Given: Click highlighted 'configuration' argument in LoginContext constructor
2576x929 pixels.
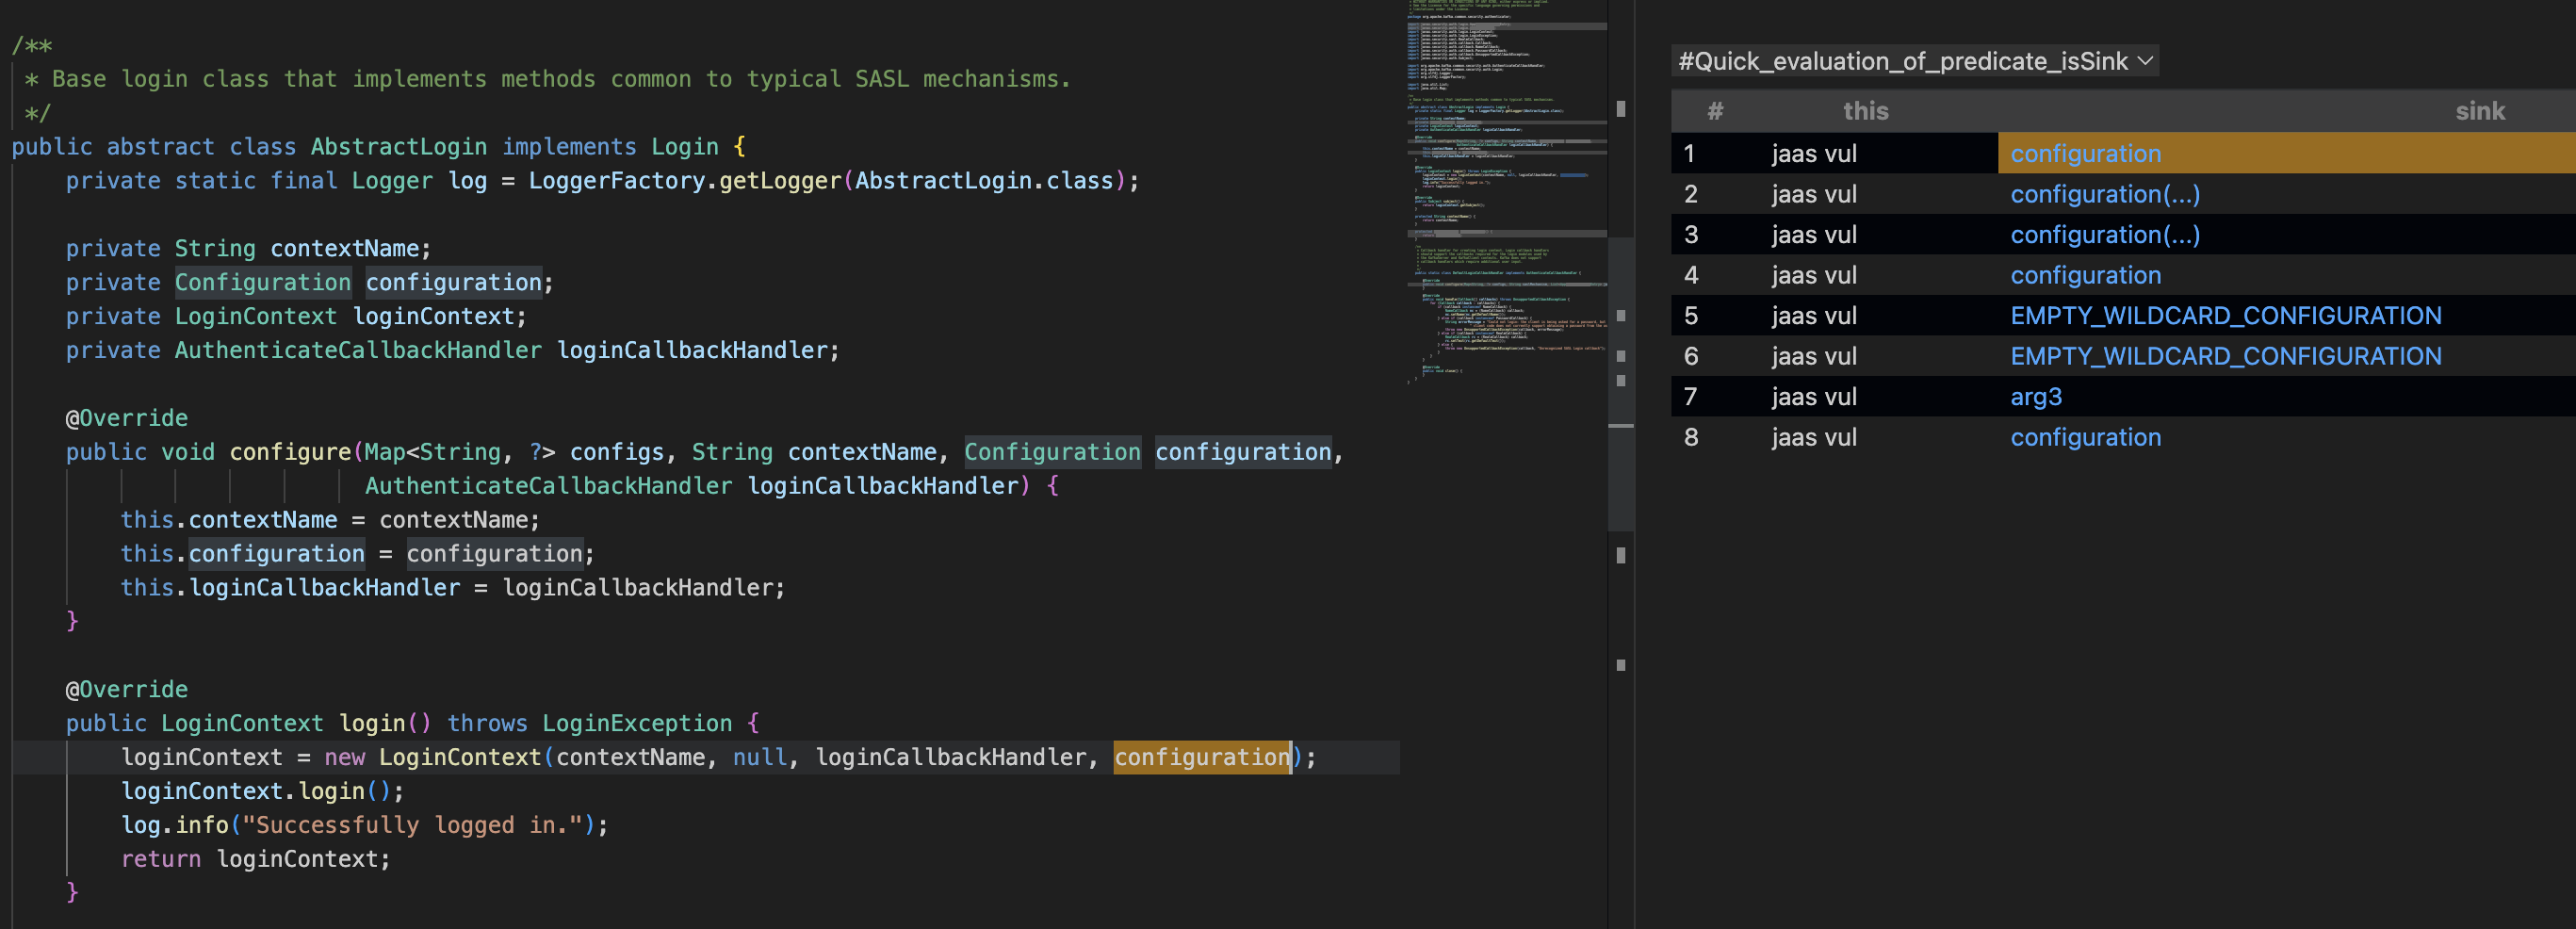Looking at the screenshot, I should click(1202, 757).
